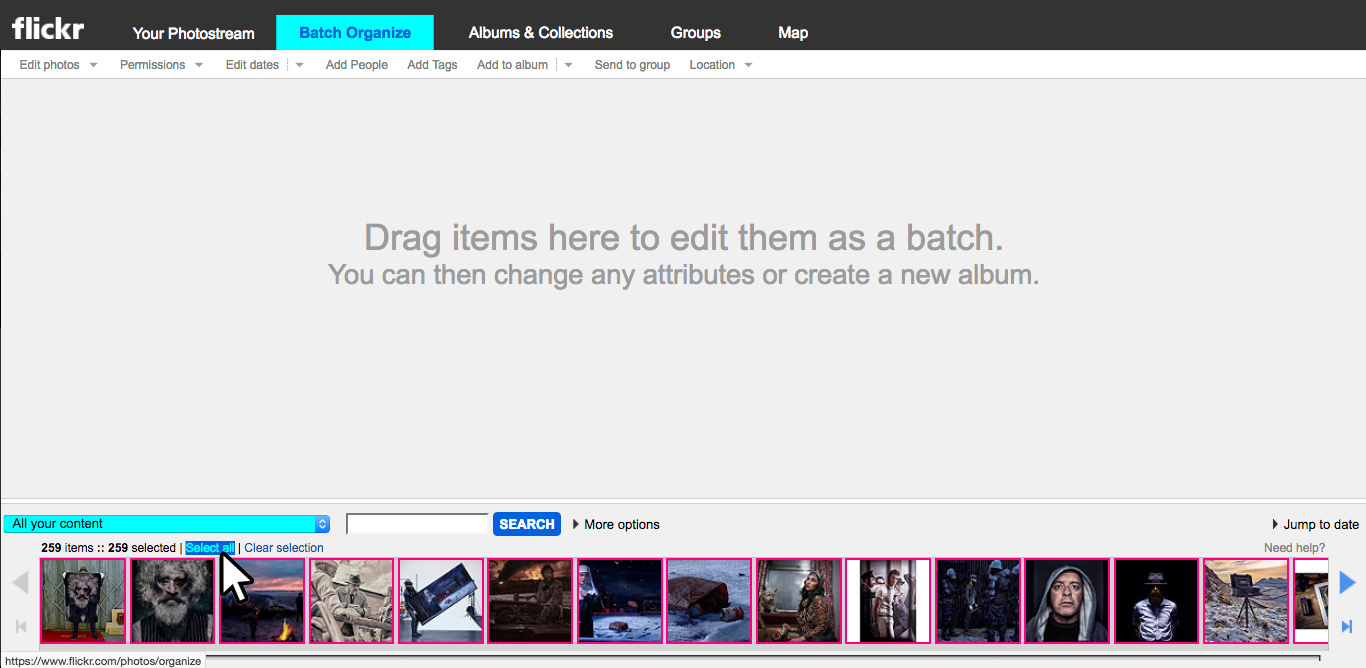Choose Add People in the toolbar
This screenshot has height=668, width=1366.
tap(357, 65)
